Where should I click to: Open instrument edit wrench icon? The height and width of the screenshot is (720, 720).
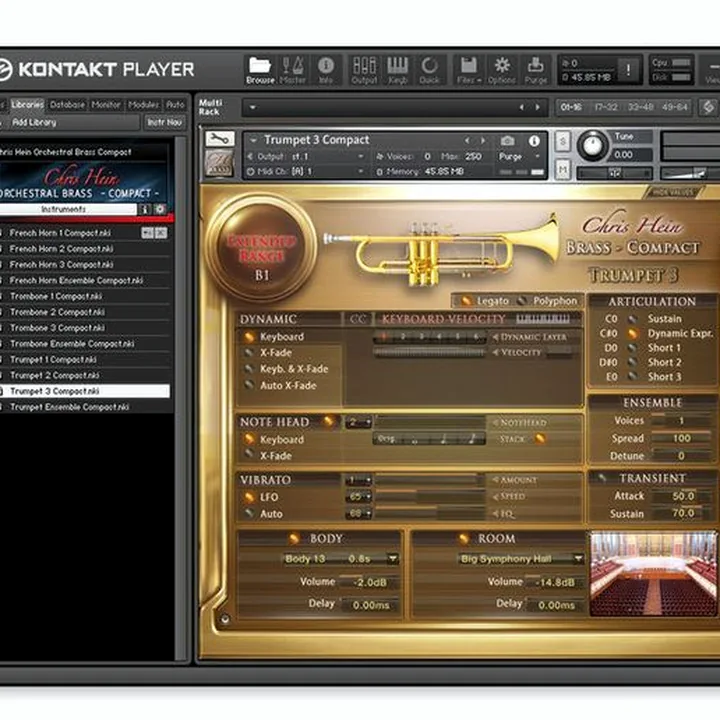(x=219, y=139)
